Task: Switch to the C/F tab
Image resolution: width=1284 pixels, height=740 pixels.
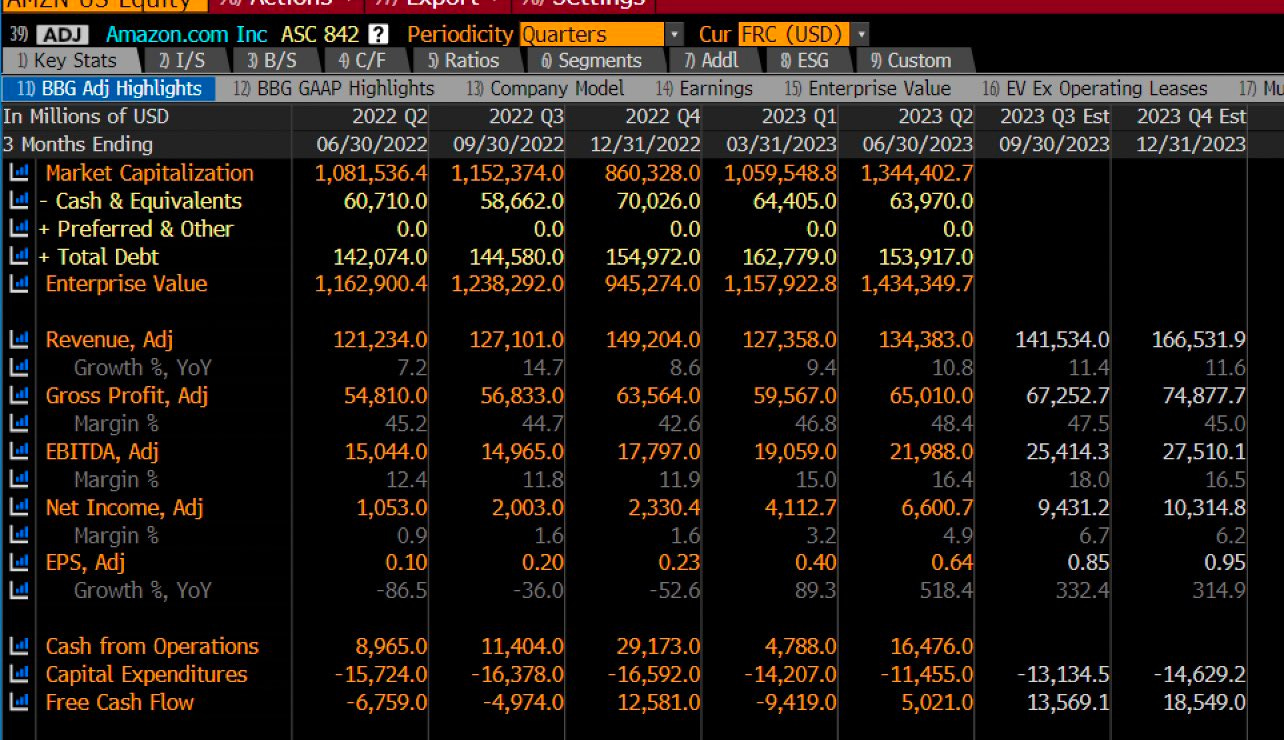Action: pos(362,61)
